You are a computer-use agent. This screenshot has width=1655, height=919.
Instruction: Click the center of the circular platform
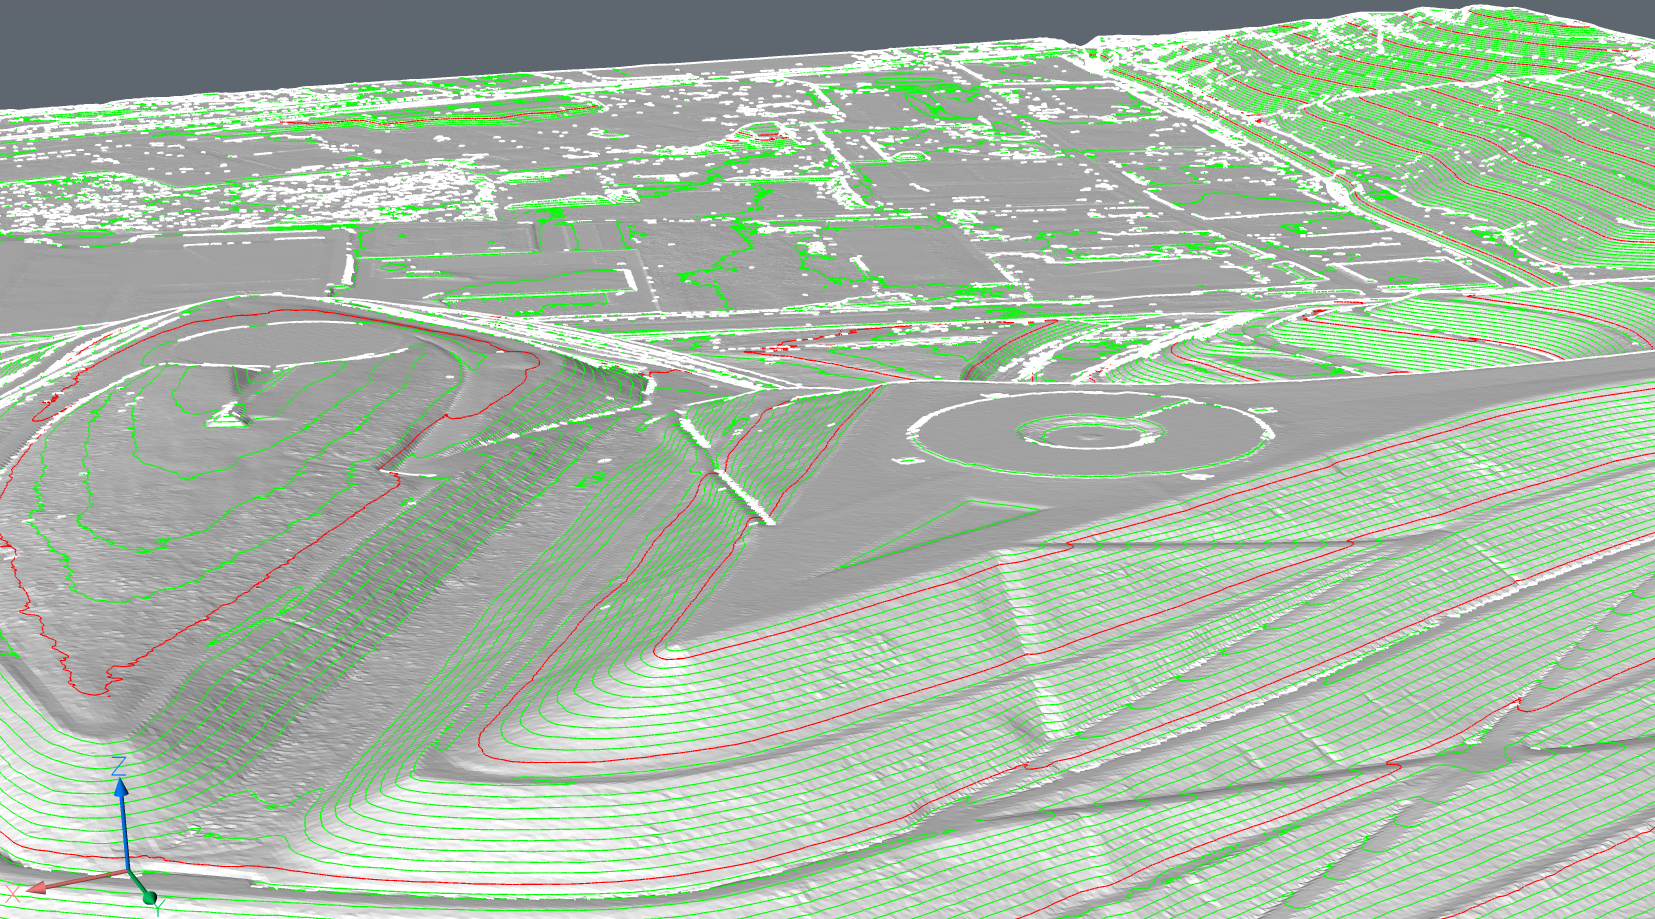tap(1087, 435)
